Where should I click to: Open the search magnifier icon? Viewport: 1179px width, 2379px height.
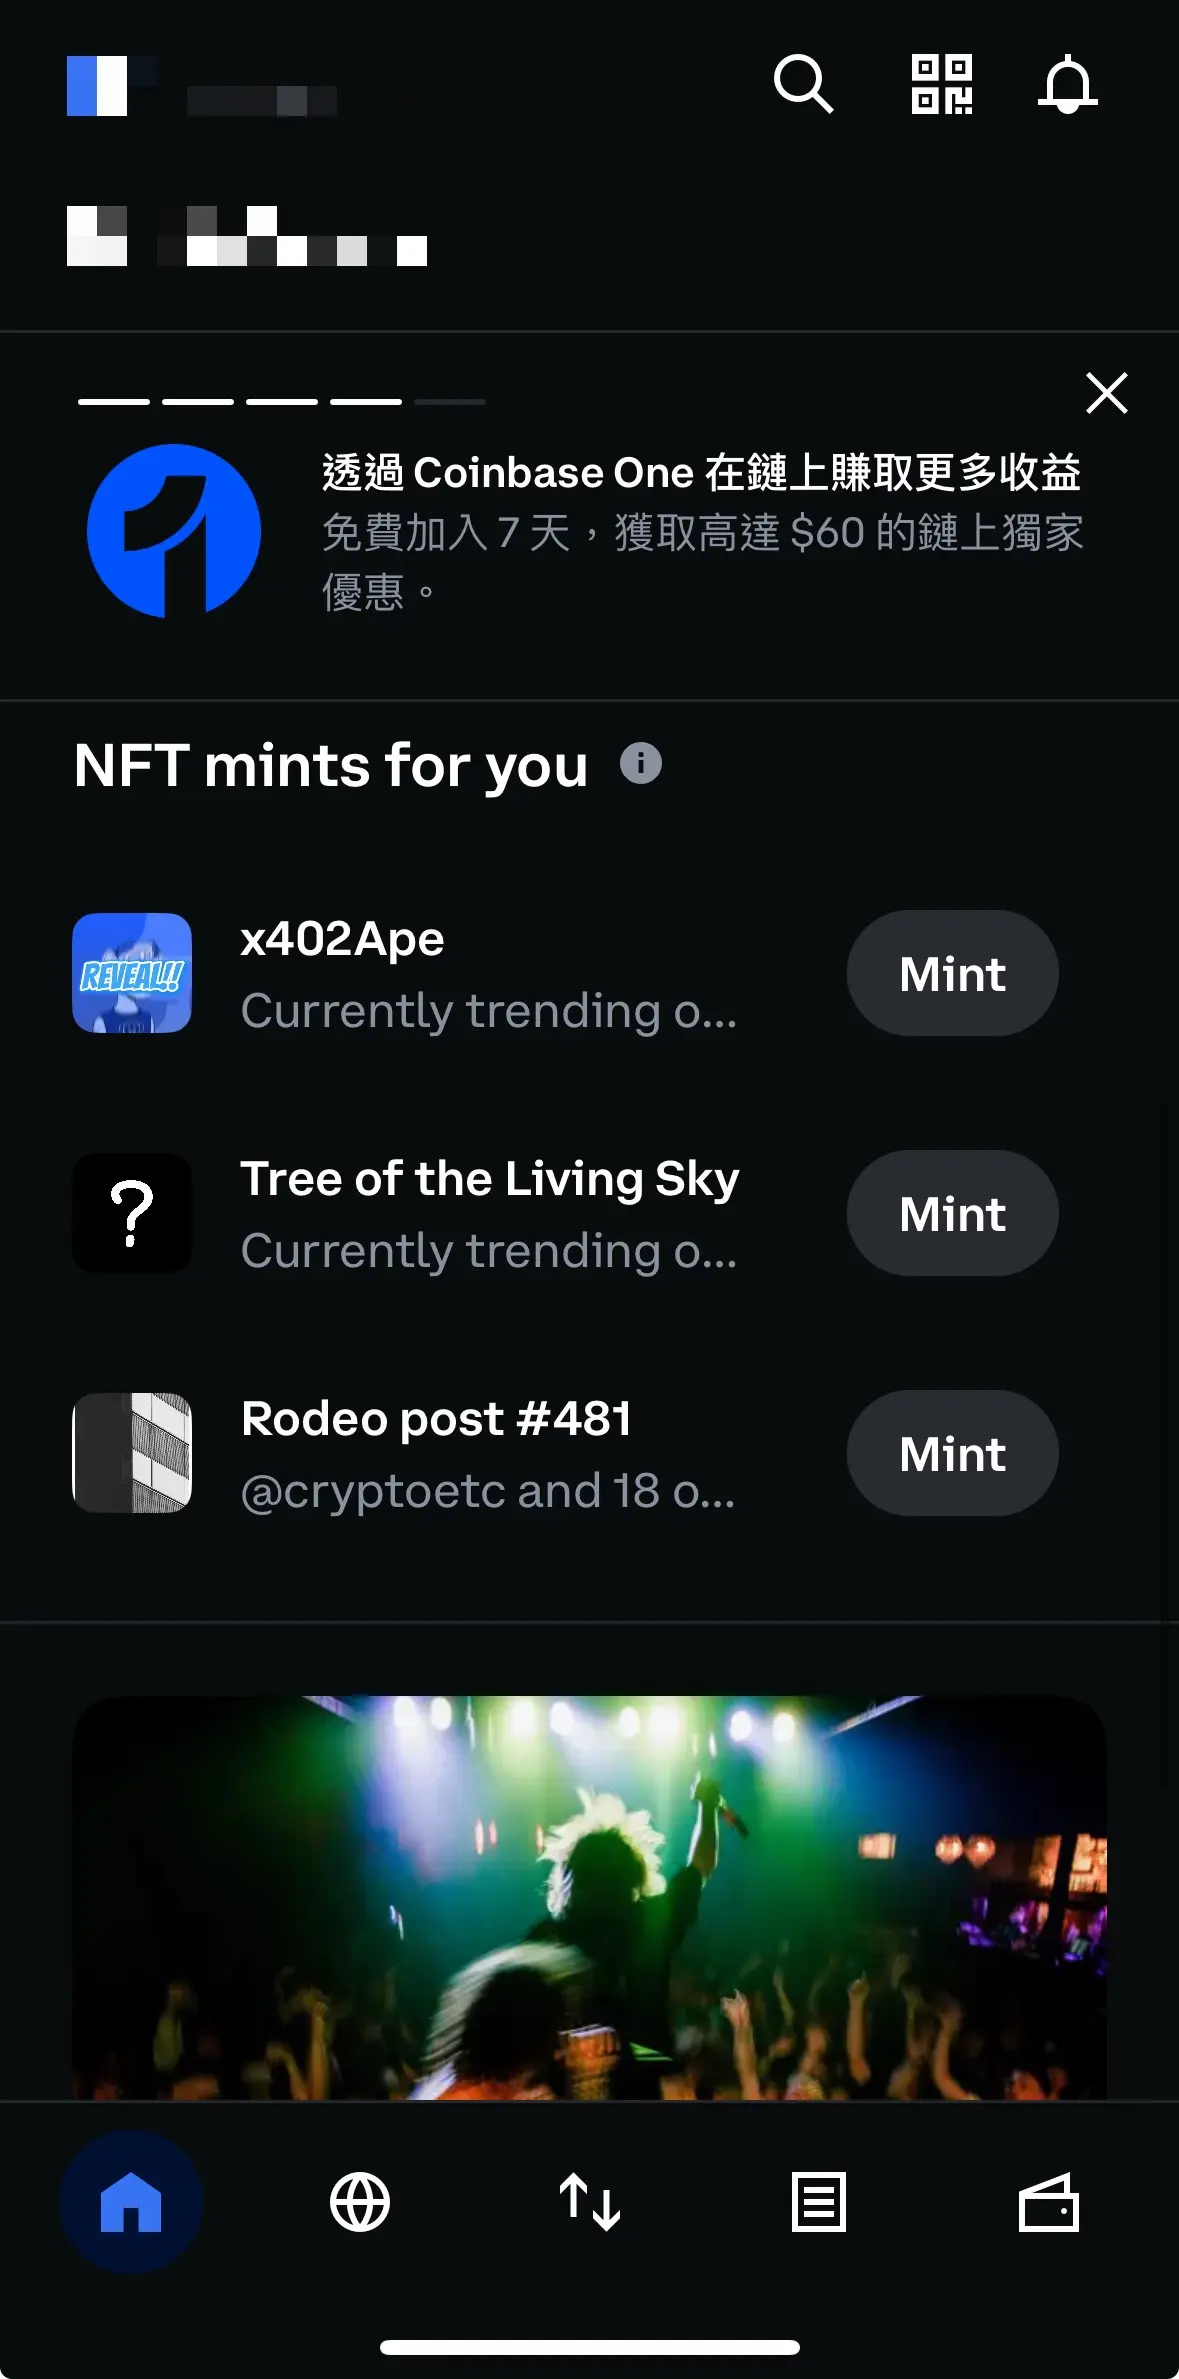click(x=803, y=84)
